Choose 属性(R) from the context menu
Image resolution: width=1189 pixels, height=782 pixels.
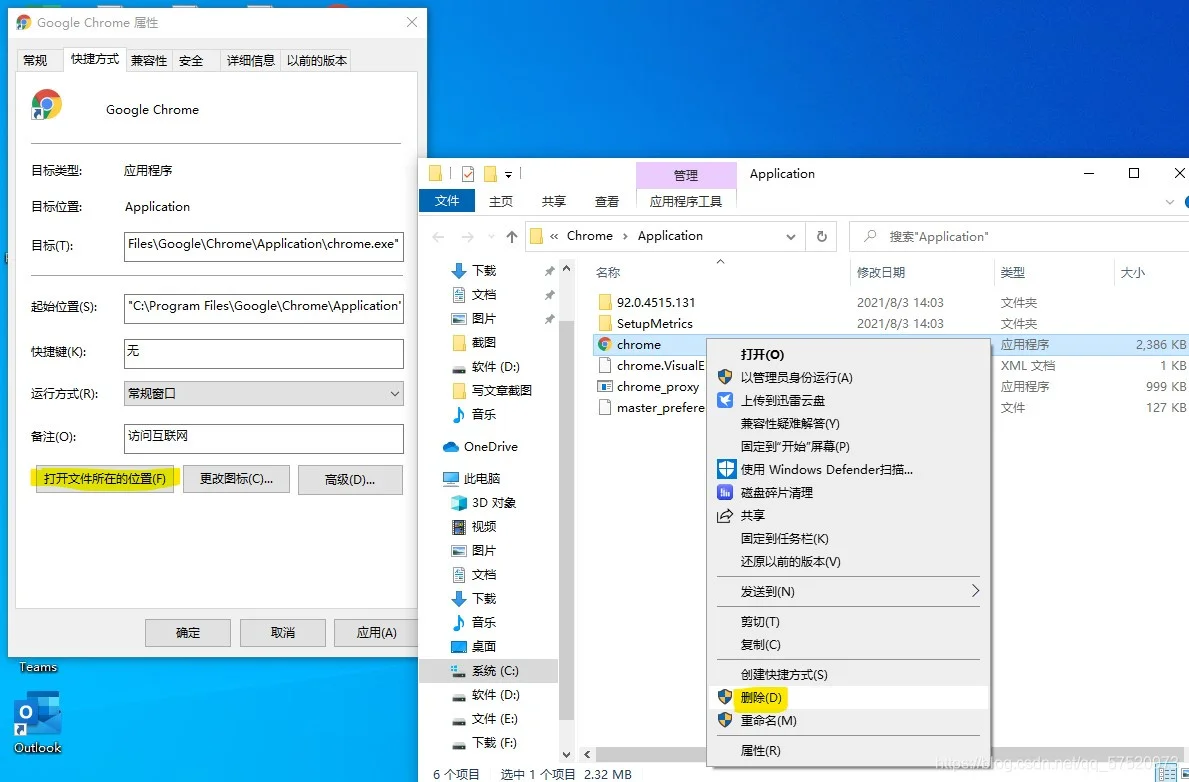pyautogui.click(x=849, y=750)
